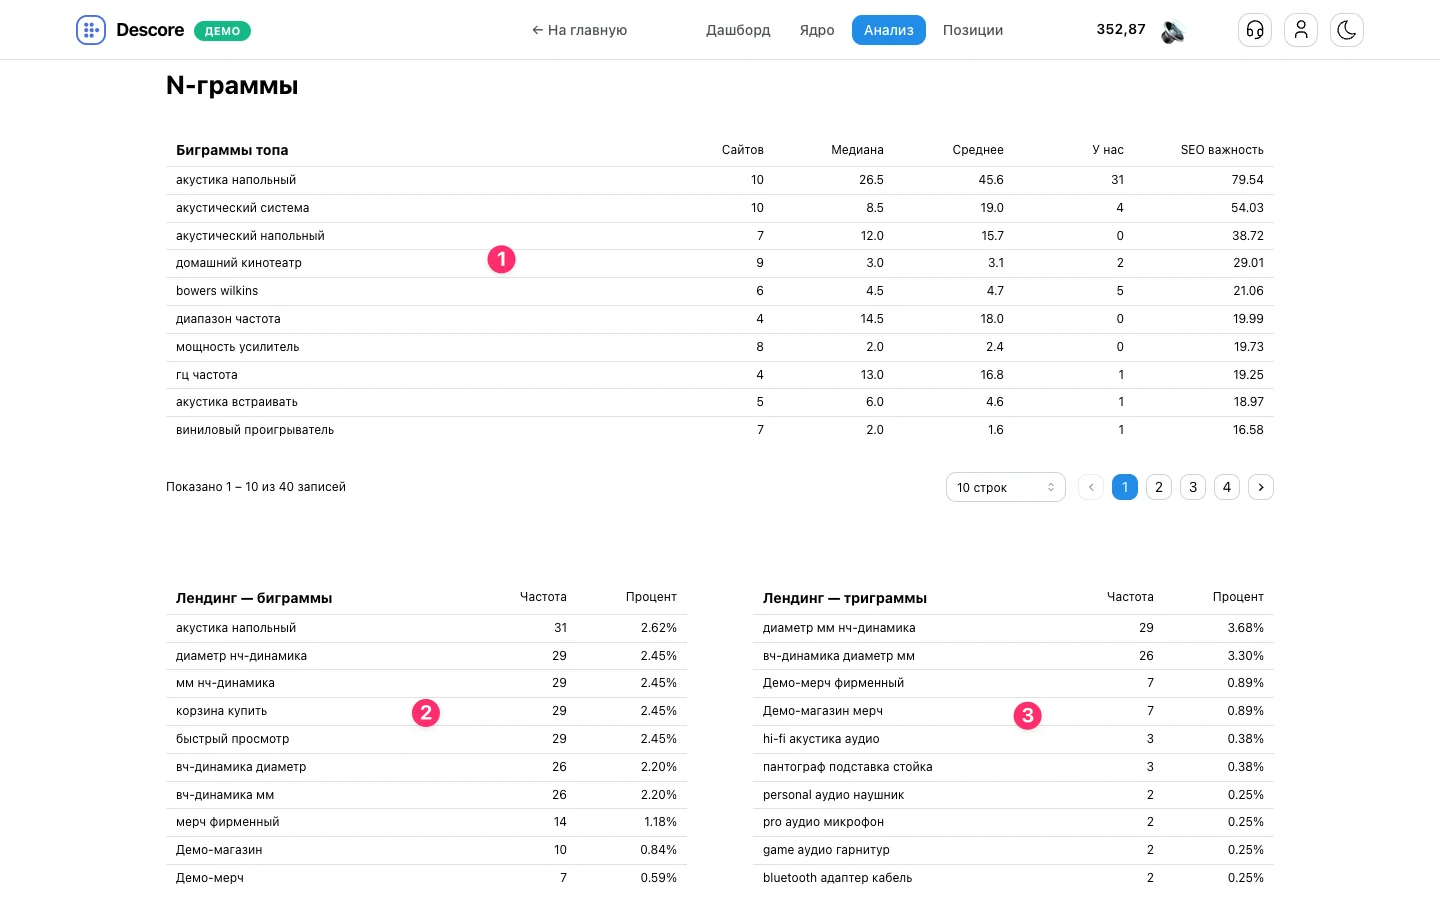Select row домашний кинотеатр
Viewport: 1440px width, 900px height.
720,263
